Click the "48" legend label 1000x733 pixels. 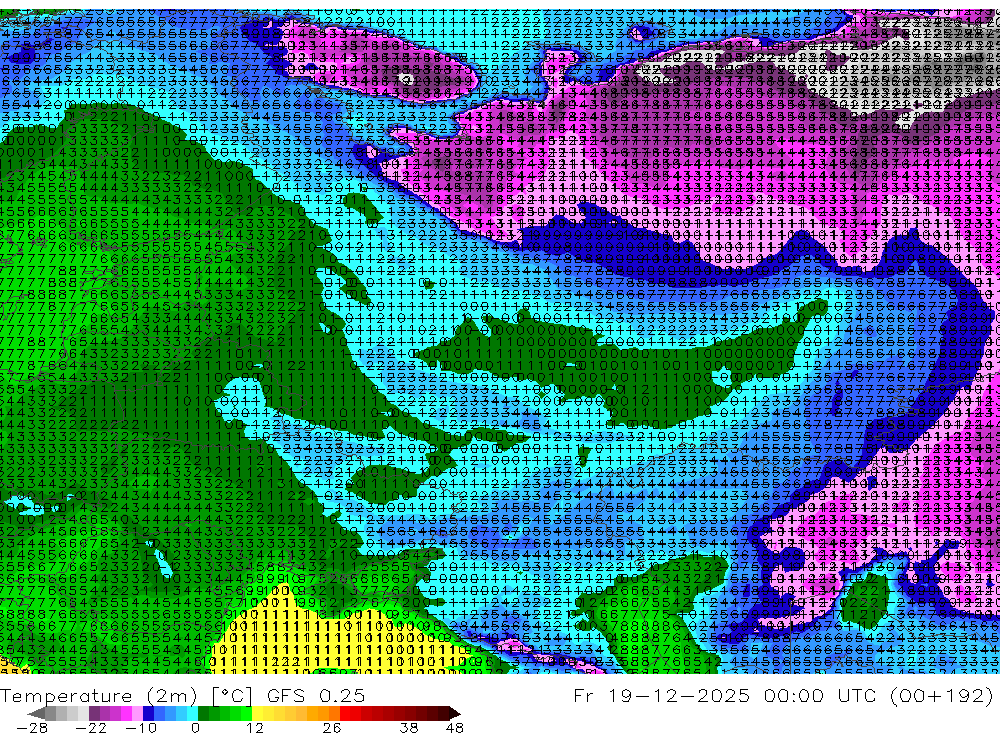(454, 727)
